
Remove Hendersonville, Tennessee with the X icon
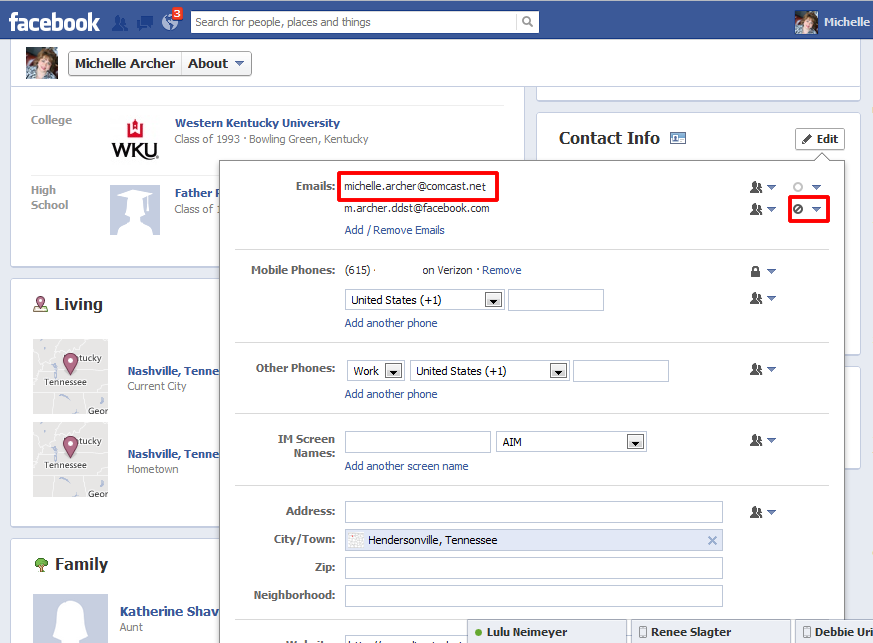(712, 540)
